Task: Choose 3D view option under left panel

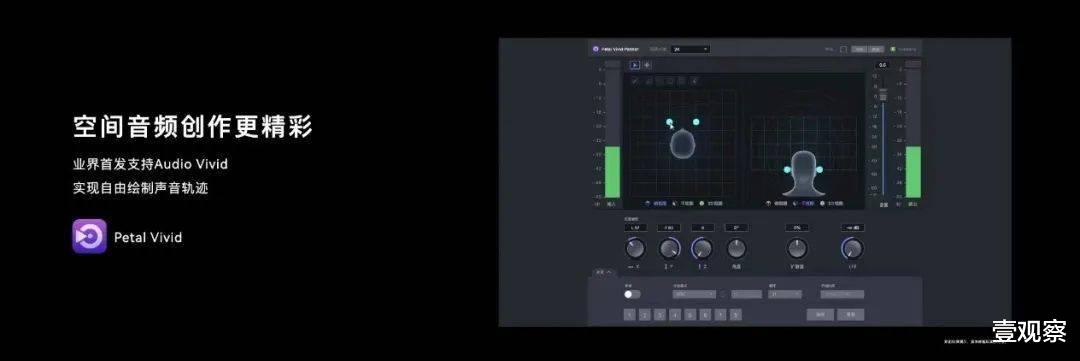Action: pyautogui.click(x=712, y=203)
